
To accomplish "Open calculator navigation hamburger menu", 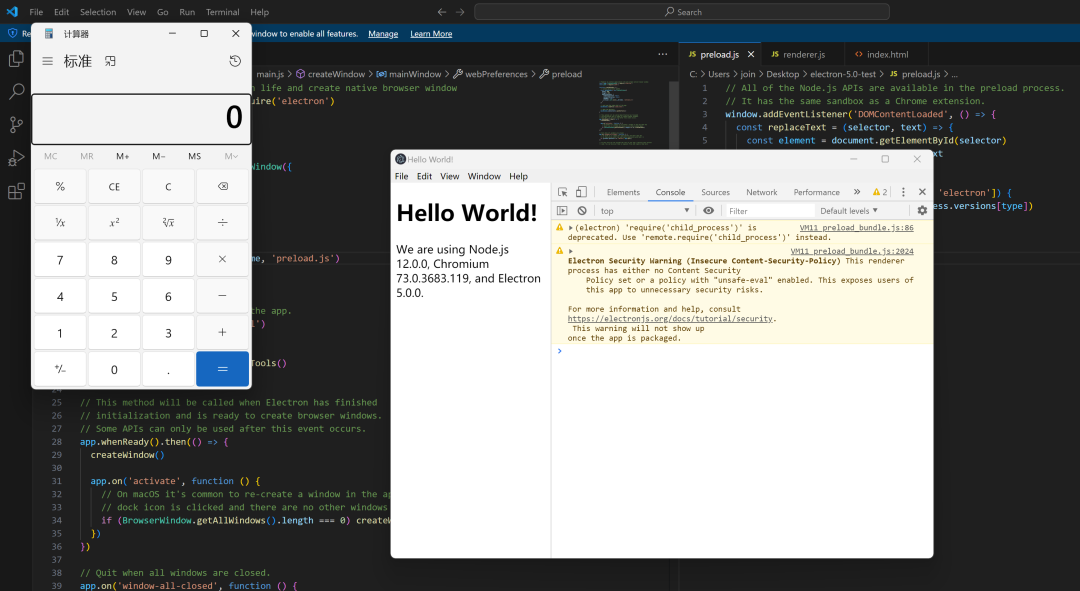I will pyautogui.click(x=47, y=61).
